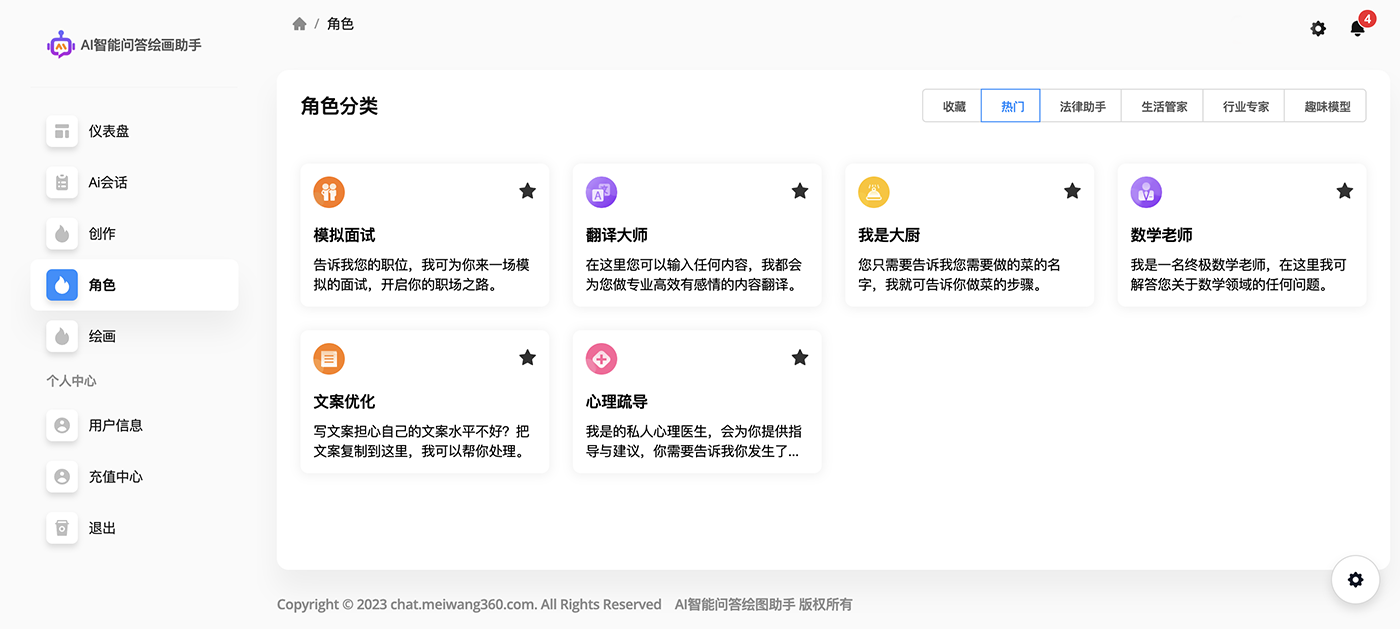Unfavorite the 文案优化 card star

point(527,358)
